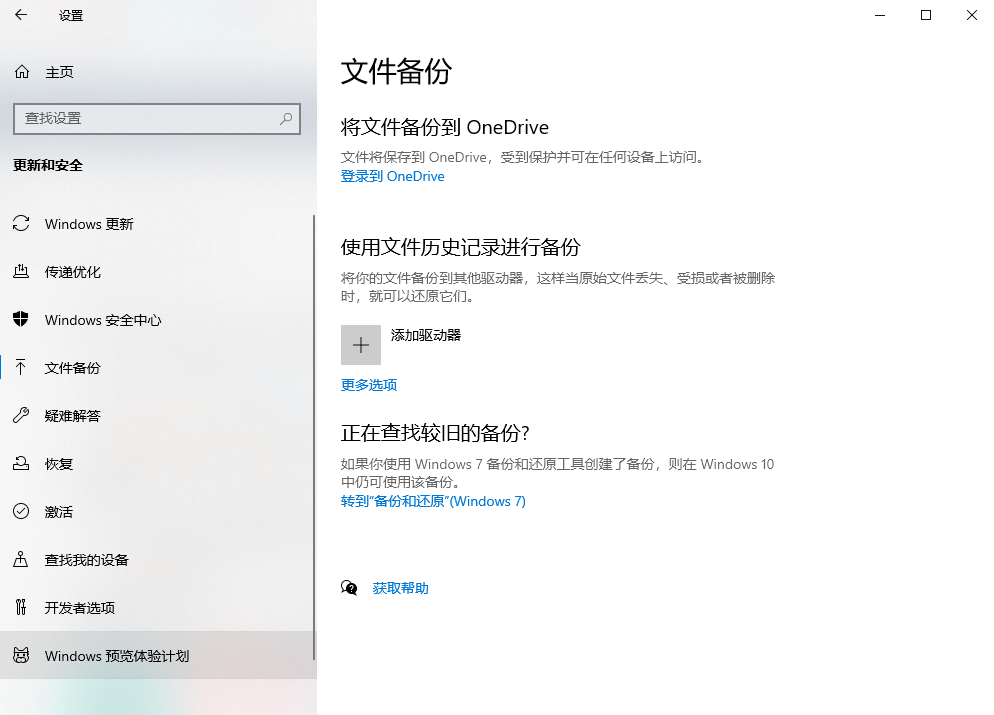This screenshot has height=715, width=994.
Task: Select the 查找我的设备 icon
Action: tap(21, 559)
